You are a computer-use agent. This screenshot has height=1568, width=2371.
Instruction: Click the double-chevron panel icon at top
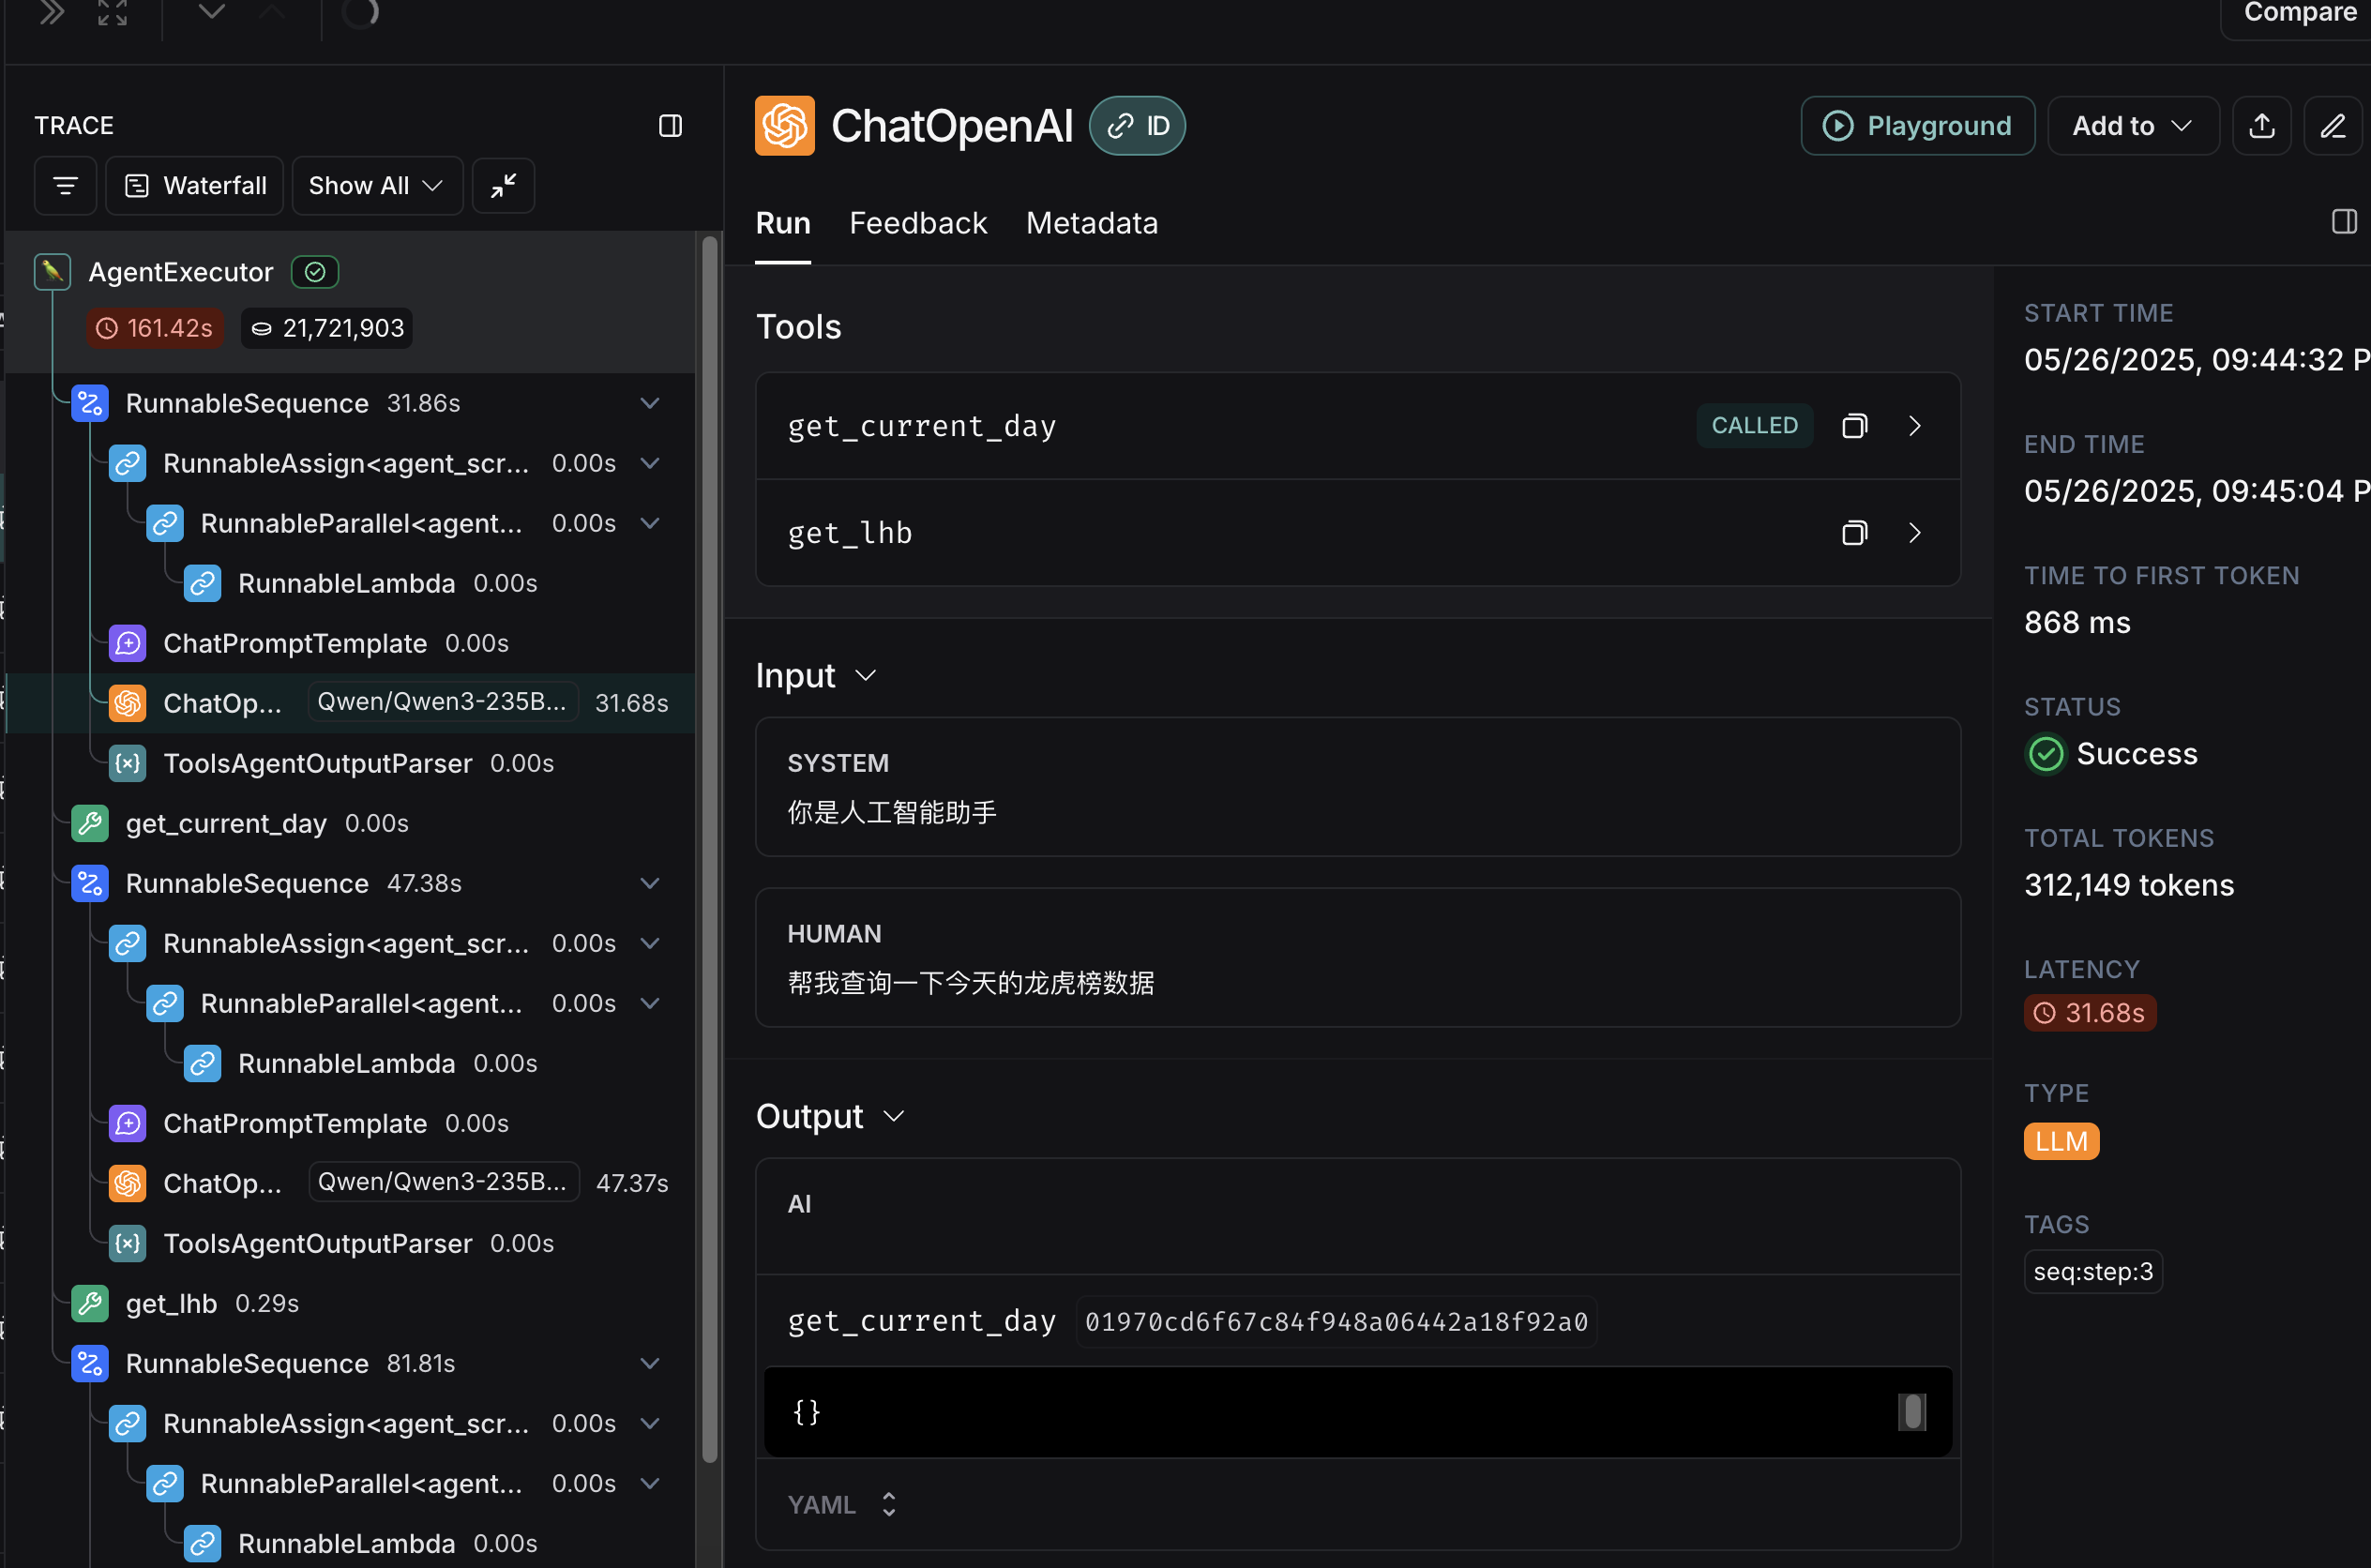pyautogui.click(x=52, y=13)
